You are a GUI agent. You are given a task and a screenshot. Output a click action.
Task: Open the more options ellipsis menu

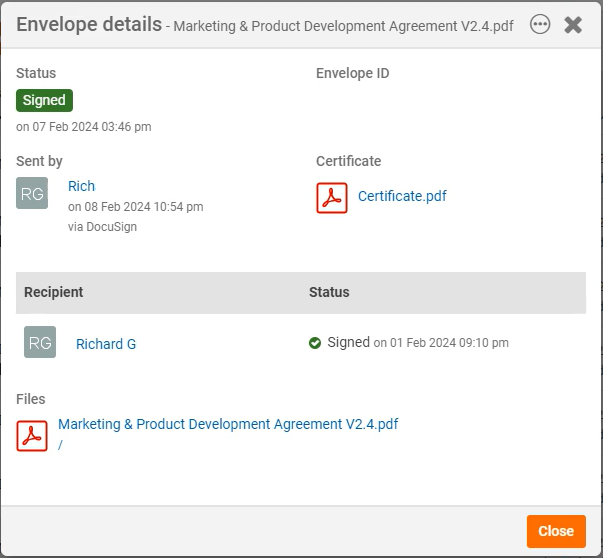pos(540,25)
